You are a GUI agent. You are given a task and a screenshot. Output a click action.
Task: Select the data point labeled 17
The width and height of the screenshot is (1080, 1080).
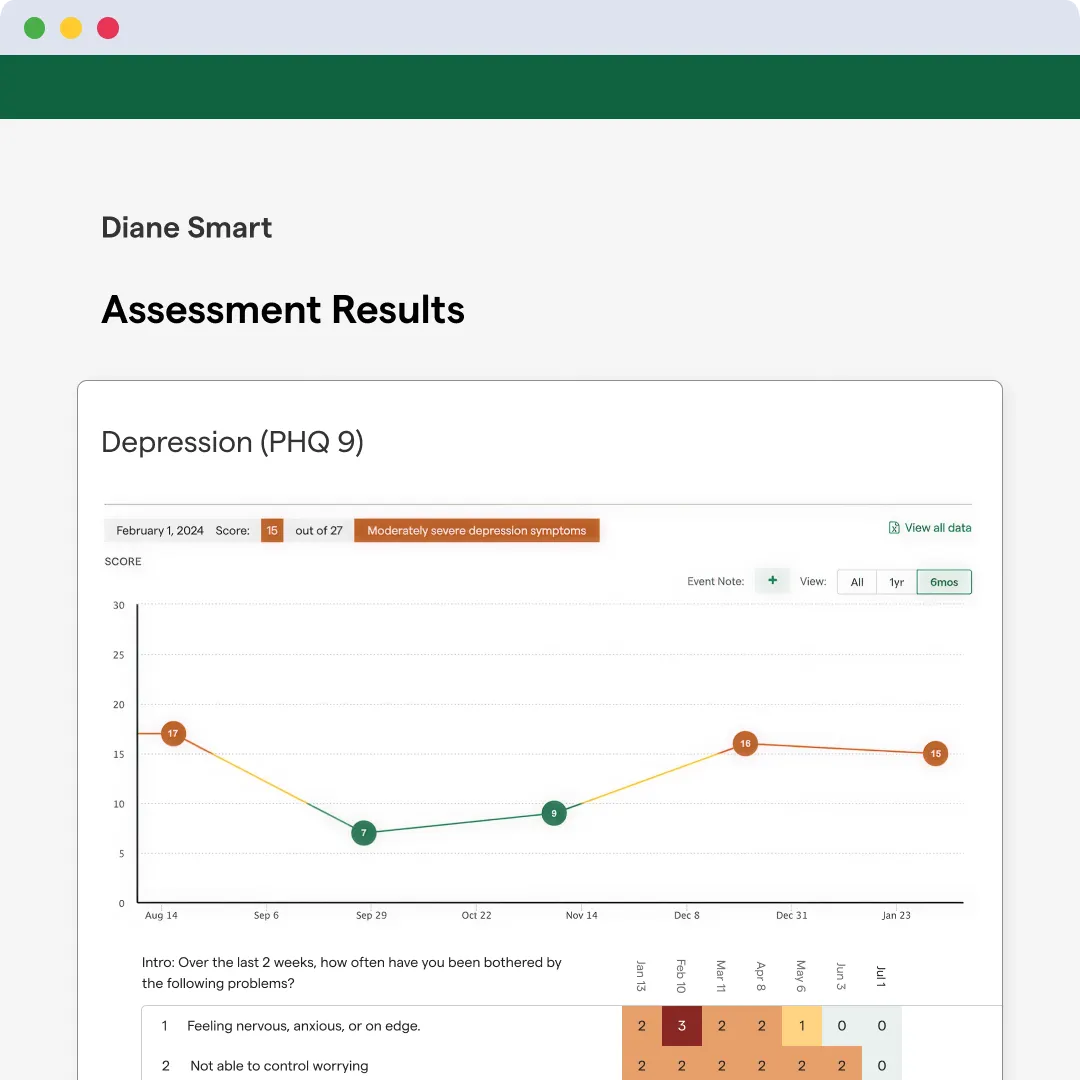[x=173, y=733]
